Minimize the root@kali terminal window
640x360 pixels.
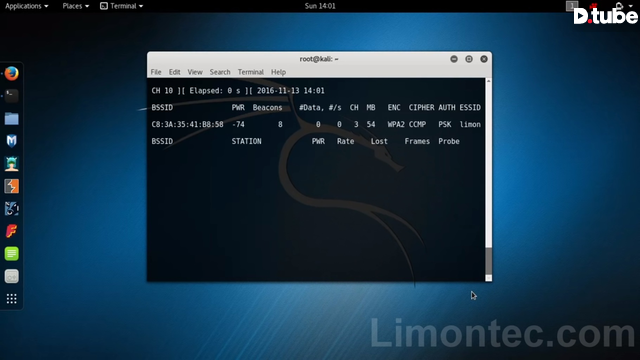click(x=454, y=59)
